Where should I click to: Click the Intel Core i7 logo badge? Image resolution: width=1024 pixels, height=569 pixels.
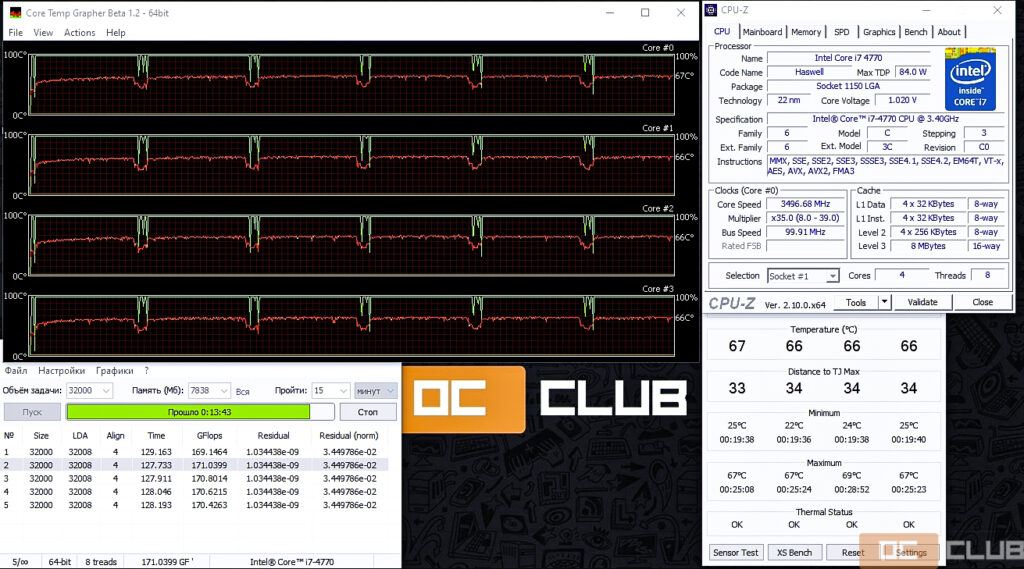tap(969, 78)
